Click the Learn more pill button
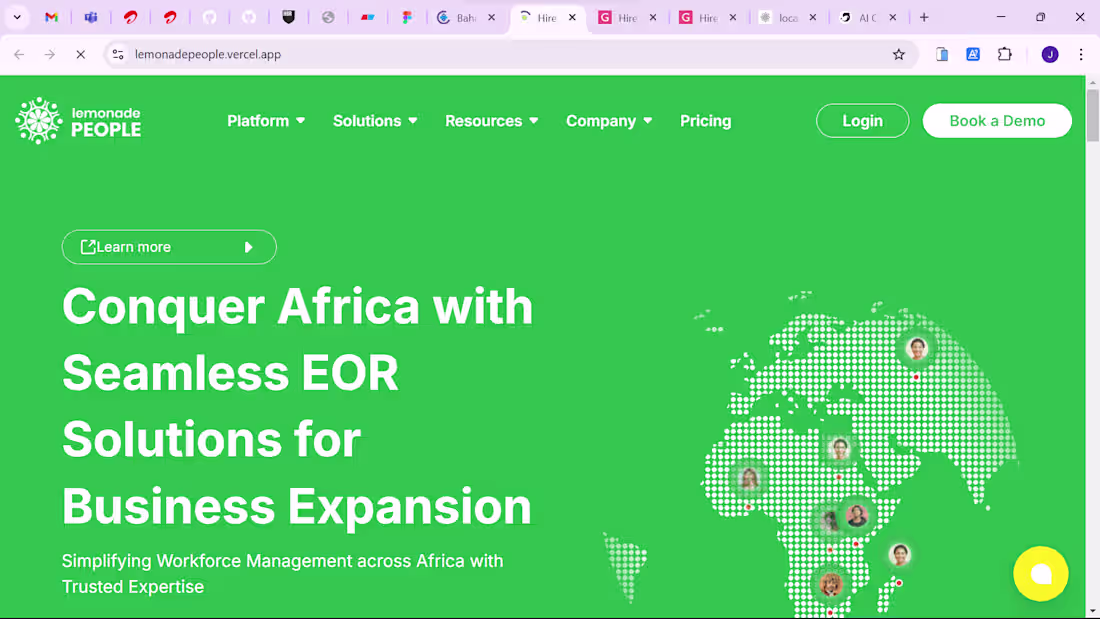The image size is (1100, 619). tap(169, 247)
